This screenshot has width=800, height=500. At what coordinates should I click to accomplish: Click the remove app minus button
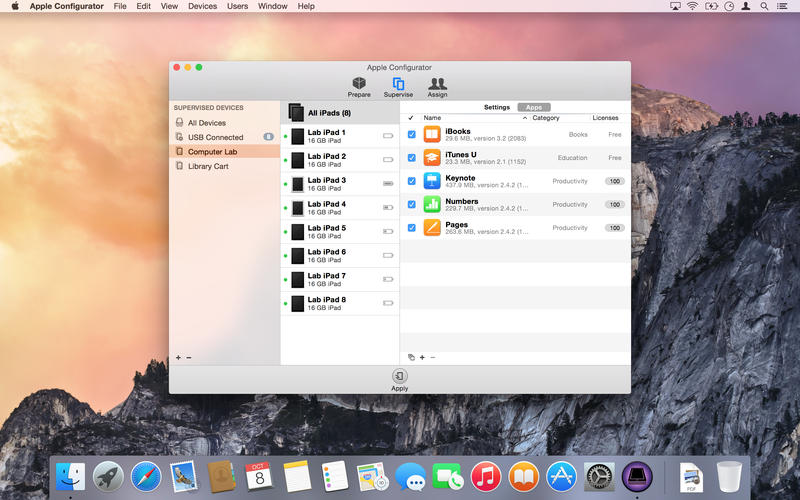[x=433, y=357]
